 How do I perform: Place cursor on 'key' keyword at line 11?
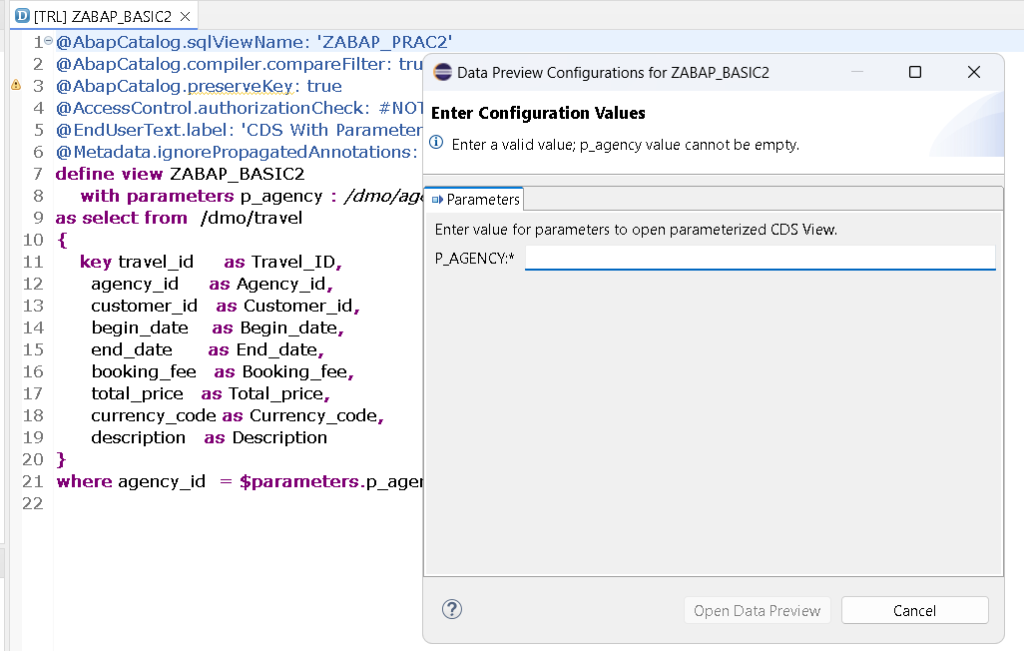click(x=96, y=262)
